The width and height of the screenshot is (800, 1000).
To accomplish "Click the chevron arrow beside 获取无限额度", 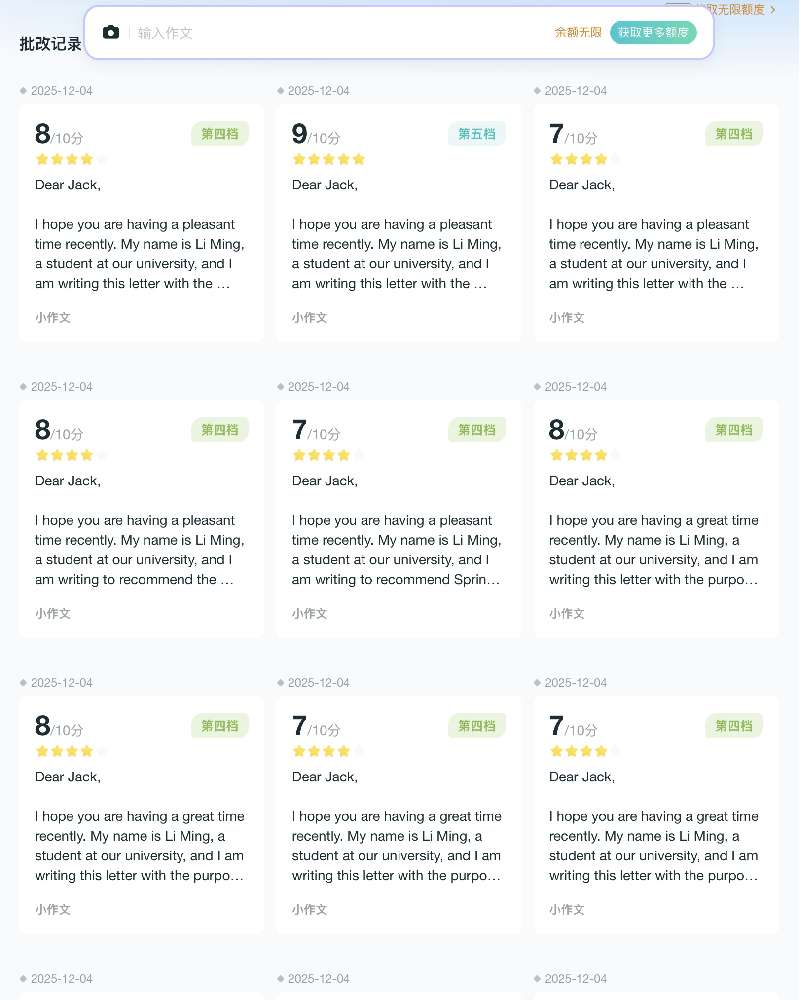I will tap(773, 9).
